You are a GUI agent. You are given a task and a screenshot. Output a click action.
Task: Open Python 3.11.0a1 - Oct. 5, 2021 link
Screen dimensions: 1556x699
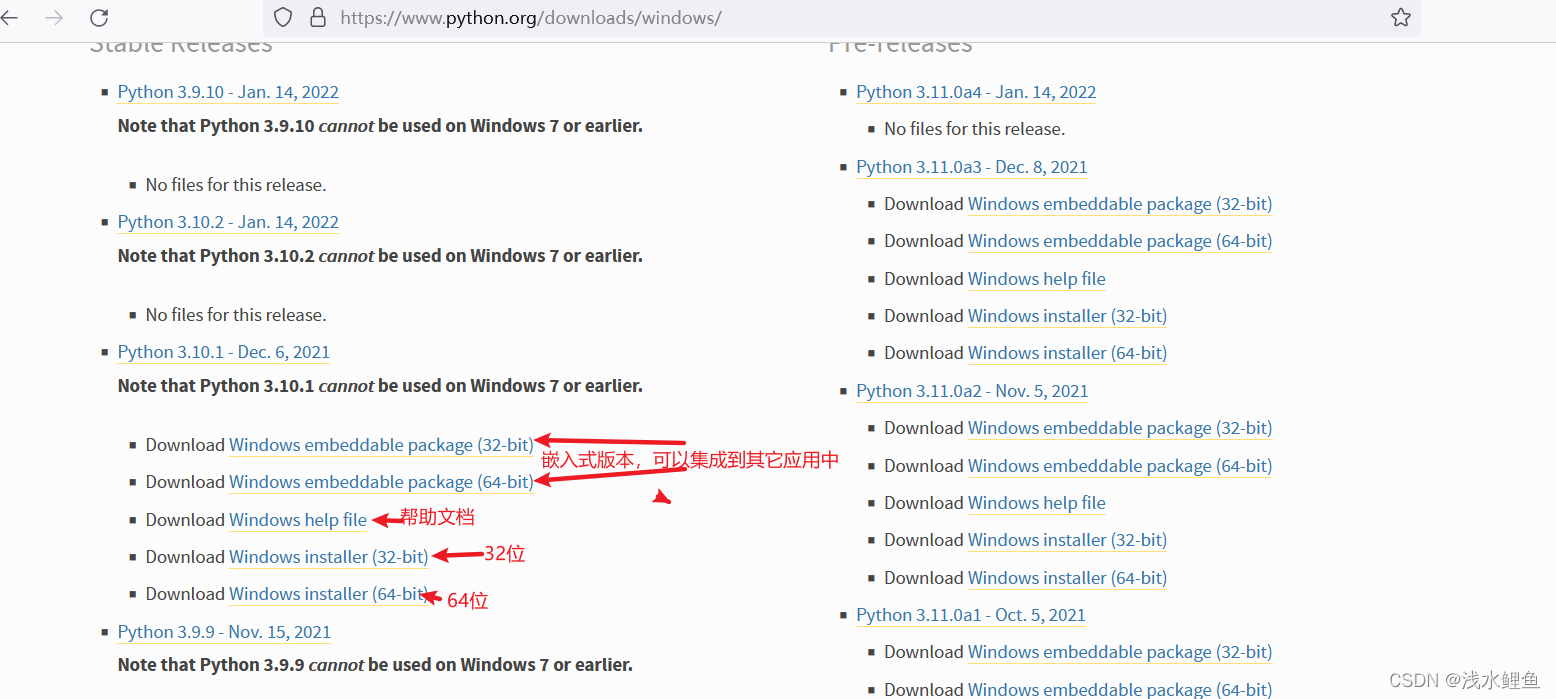pyautogui.click(x=971, y=615)
